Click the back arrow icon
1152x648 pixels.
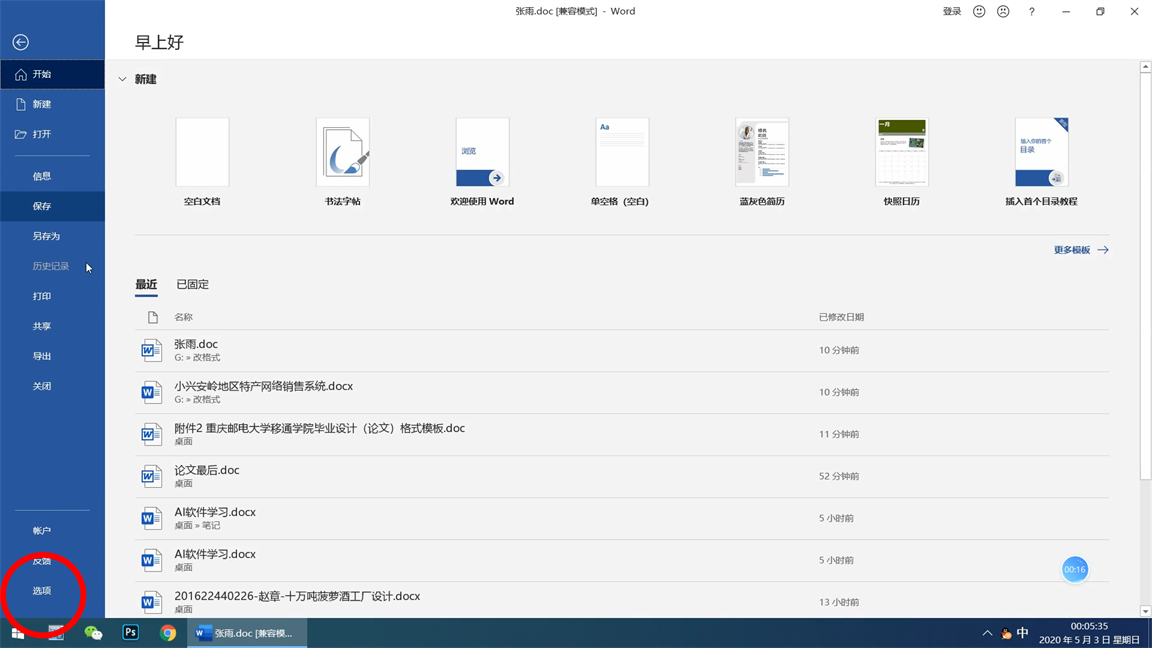click(x=20, y=42)
